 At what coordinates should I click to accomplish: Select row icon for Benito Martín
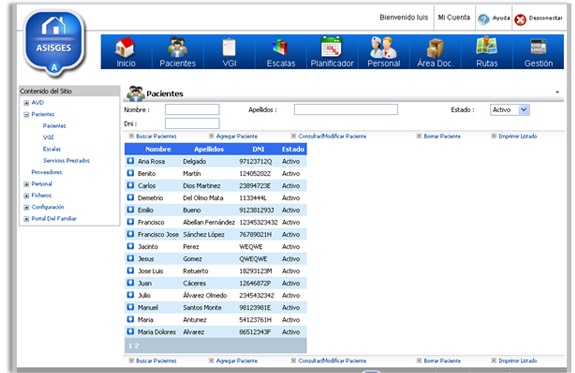[131, 173]
